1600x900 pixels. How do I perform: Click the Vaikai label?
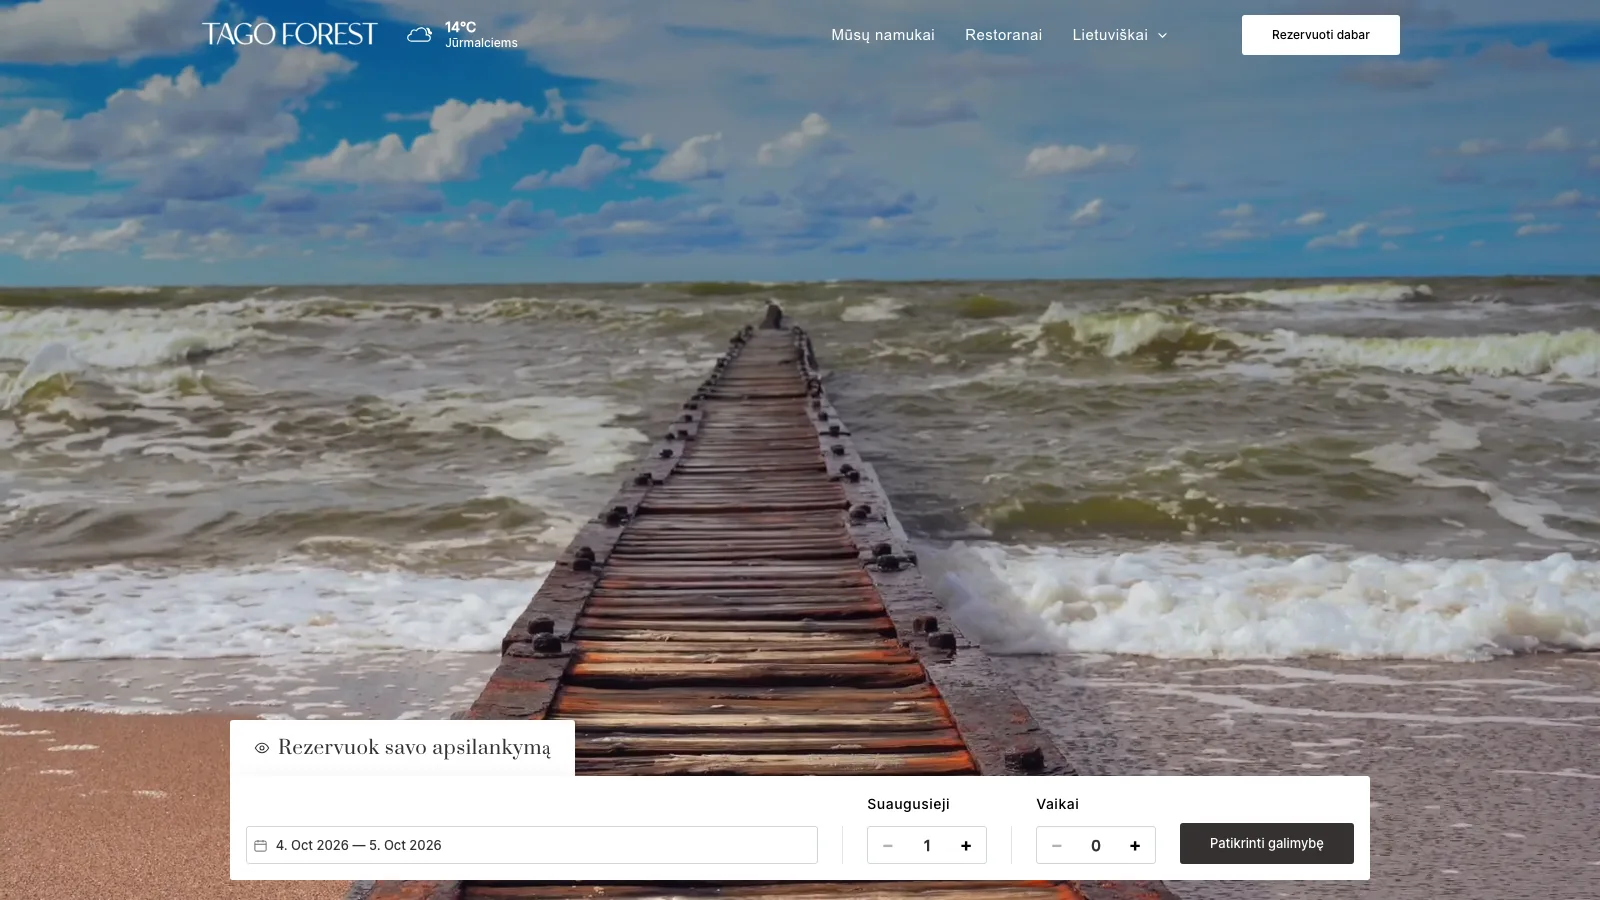(x=1057, y=804)
